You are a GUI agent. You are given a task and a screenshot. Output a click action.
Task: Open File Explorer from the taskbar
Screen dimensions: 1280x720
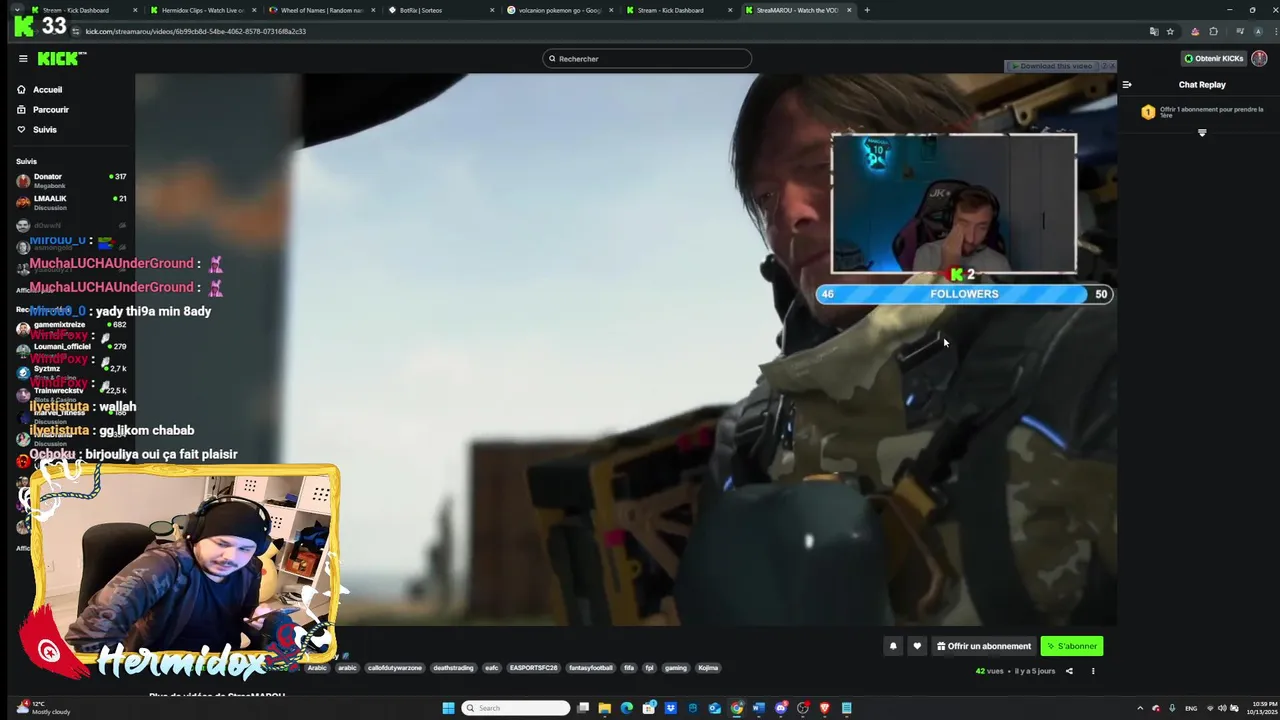click(x=605, y=708)
